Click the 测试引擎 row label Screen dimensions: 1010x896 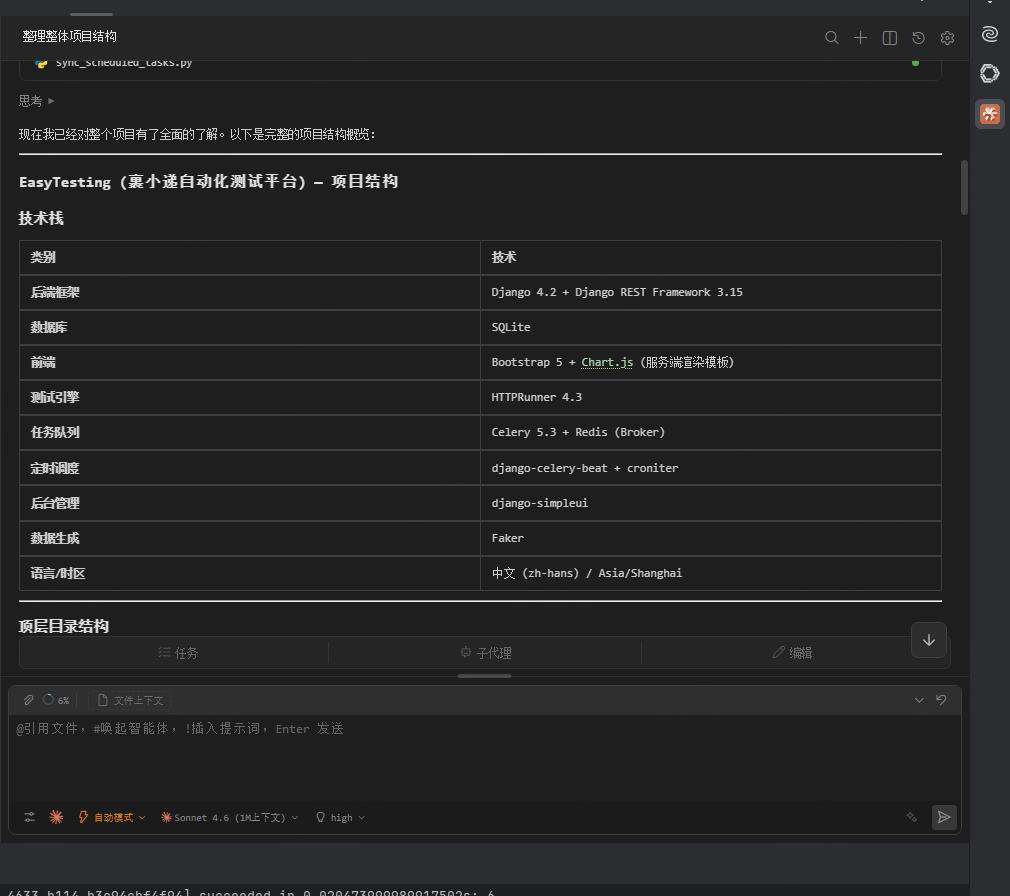click(x=55, y=397)
